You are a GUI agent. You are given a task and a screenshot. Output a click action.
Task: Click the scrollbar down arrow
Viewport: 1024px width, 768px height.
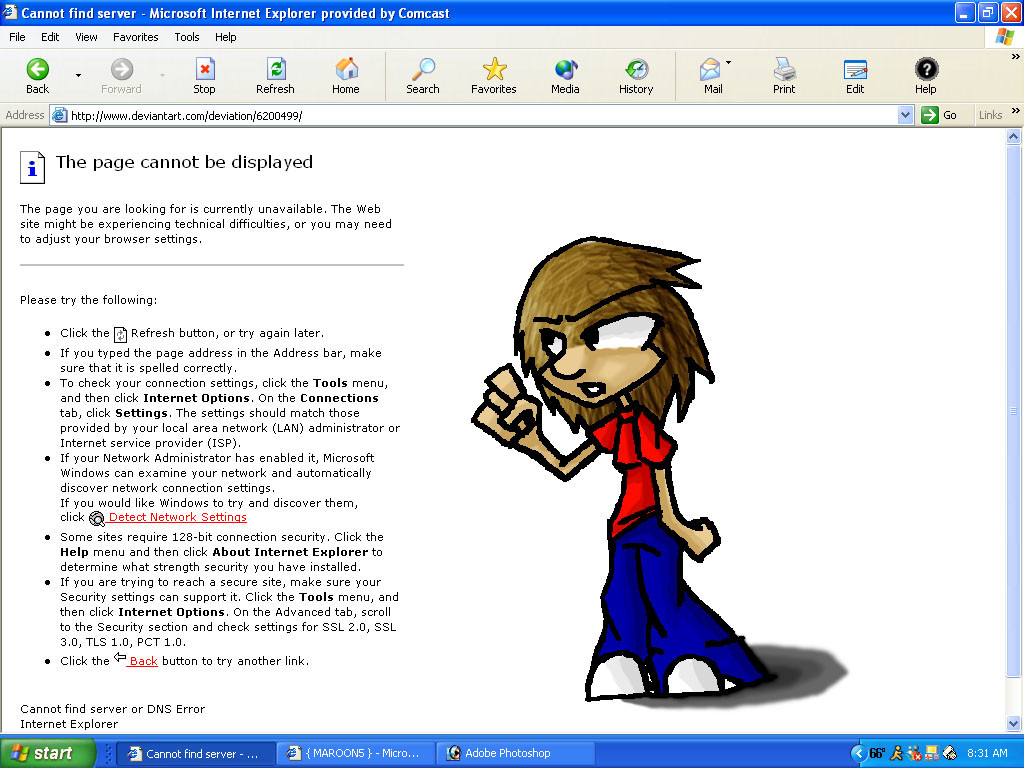1014,723
